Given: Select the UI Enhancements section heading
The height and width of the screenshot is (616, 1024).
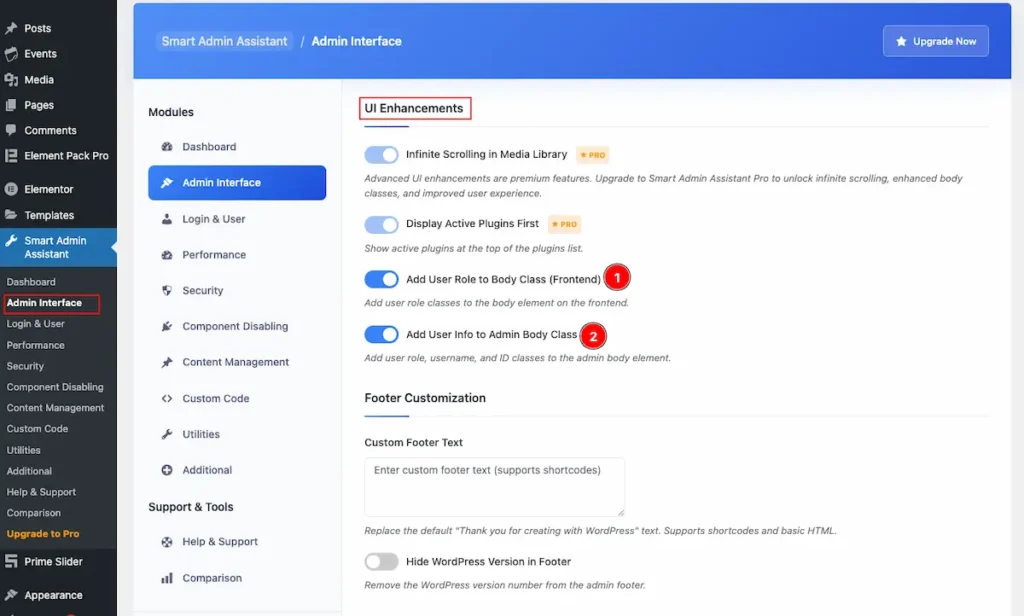Looking at the screenshot, I should click(414, 108).
